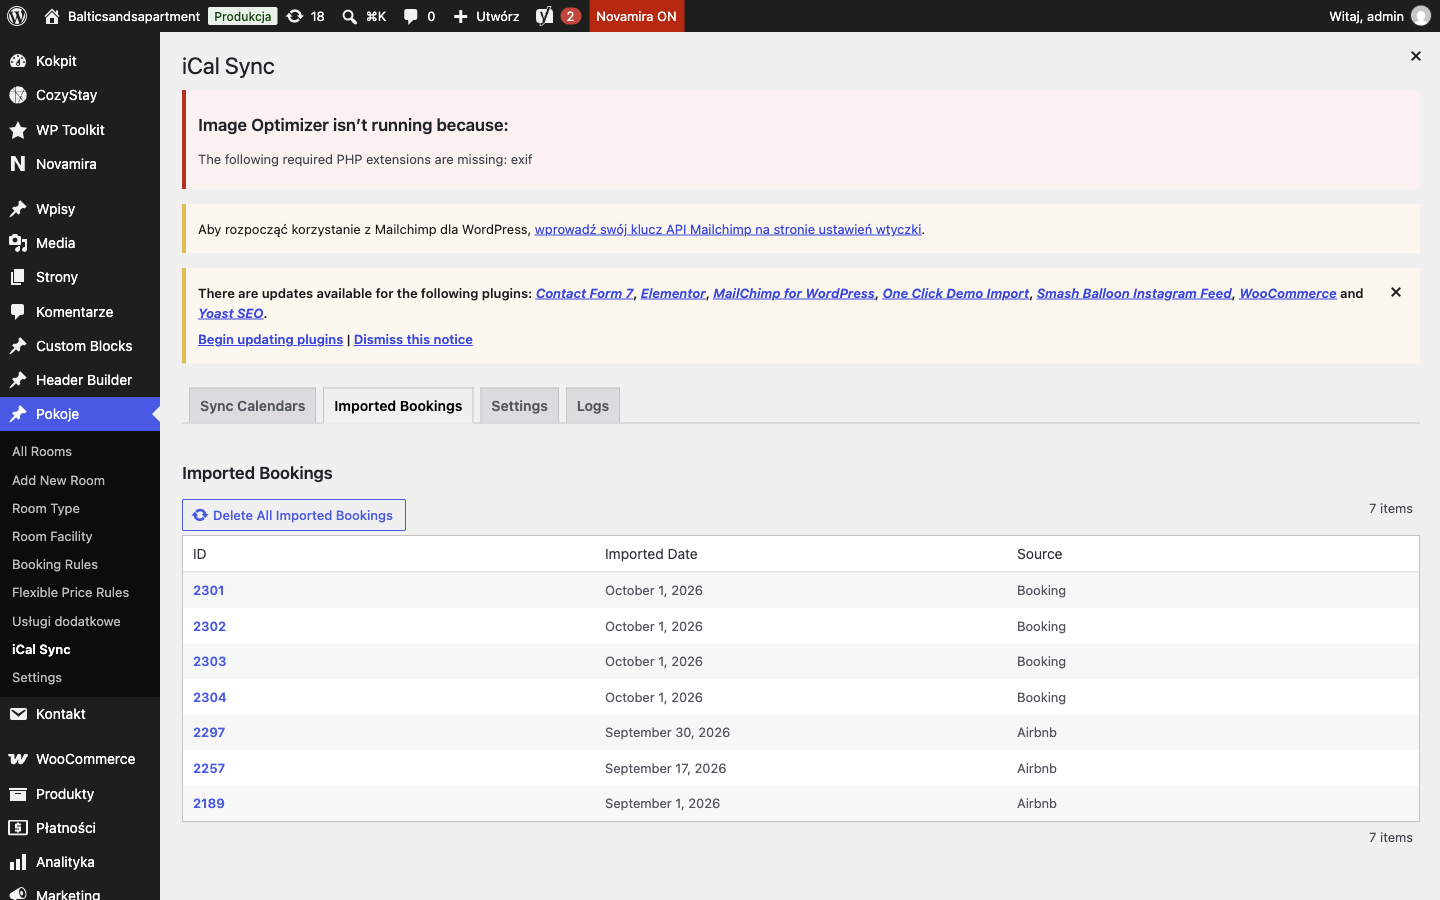Click the Analityka chart icon
This screenshot has width=1440, height=900.
18,862
